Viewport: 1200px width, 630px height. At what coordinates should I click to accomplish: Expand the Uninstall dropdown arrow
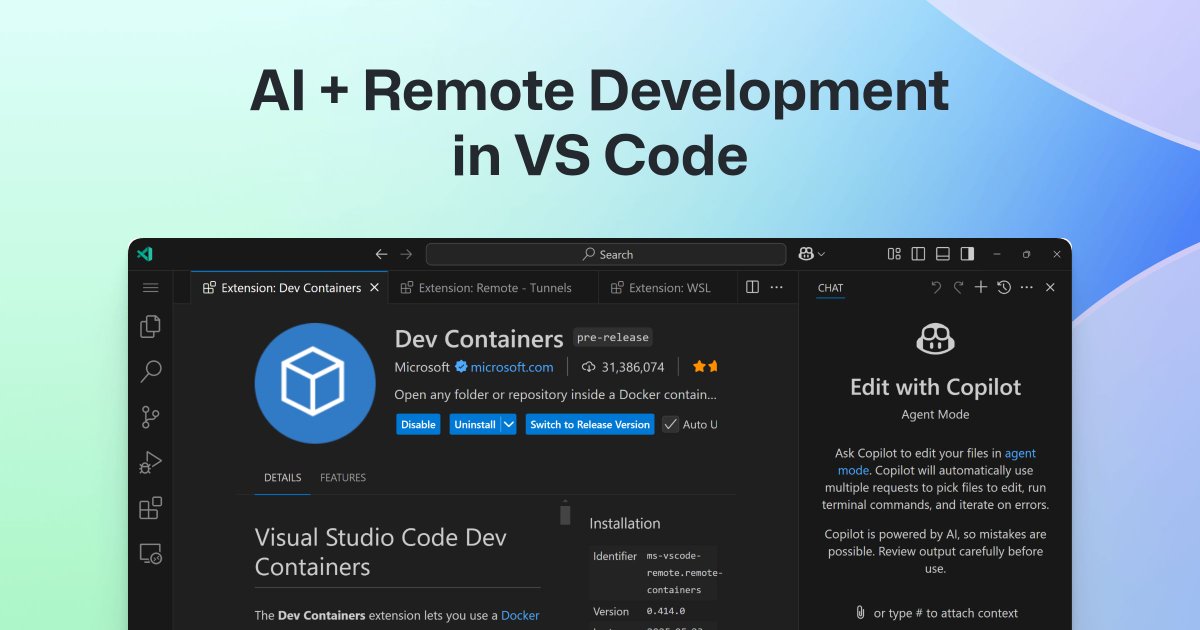point(506,423)
